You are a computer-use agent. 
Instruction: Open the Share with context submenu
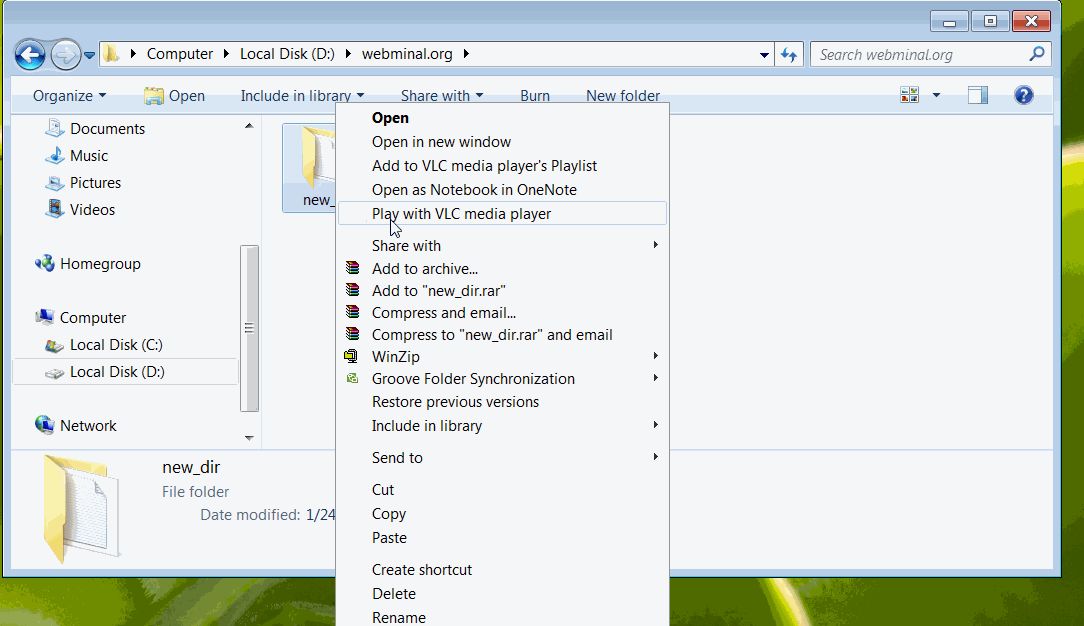pos(503,245)
